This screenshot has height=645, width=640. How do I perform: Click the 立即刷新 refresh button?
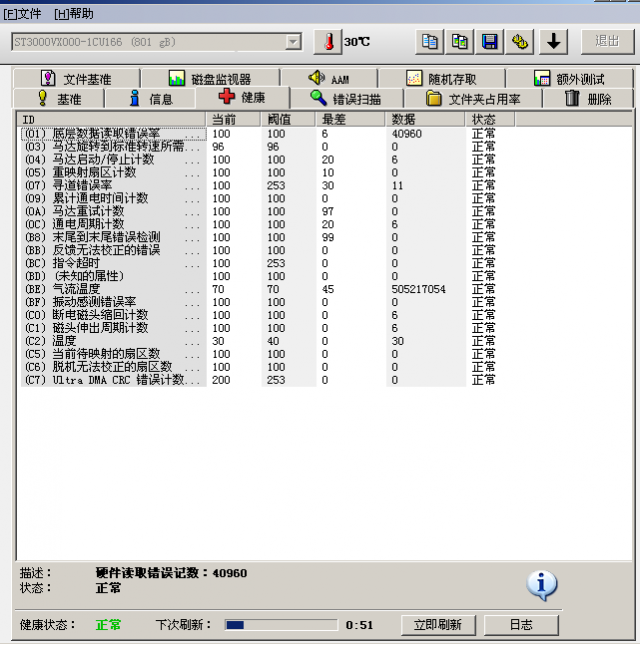pyautogui.click(x=438, y=625)
